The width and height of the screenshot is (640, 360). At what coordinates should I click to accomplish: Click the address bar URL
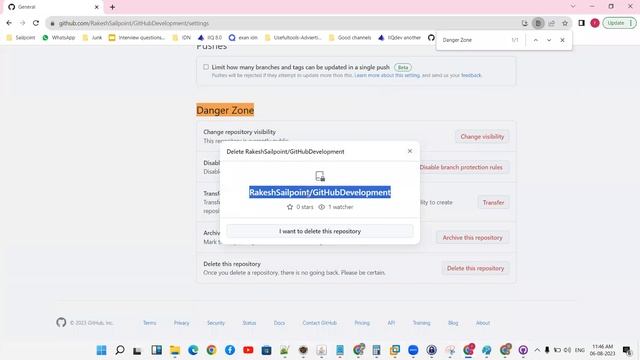(x=134, y=23)
